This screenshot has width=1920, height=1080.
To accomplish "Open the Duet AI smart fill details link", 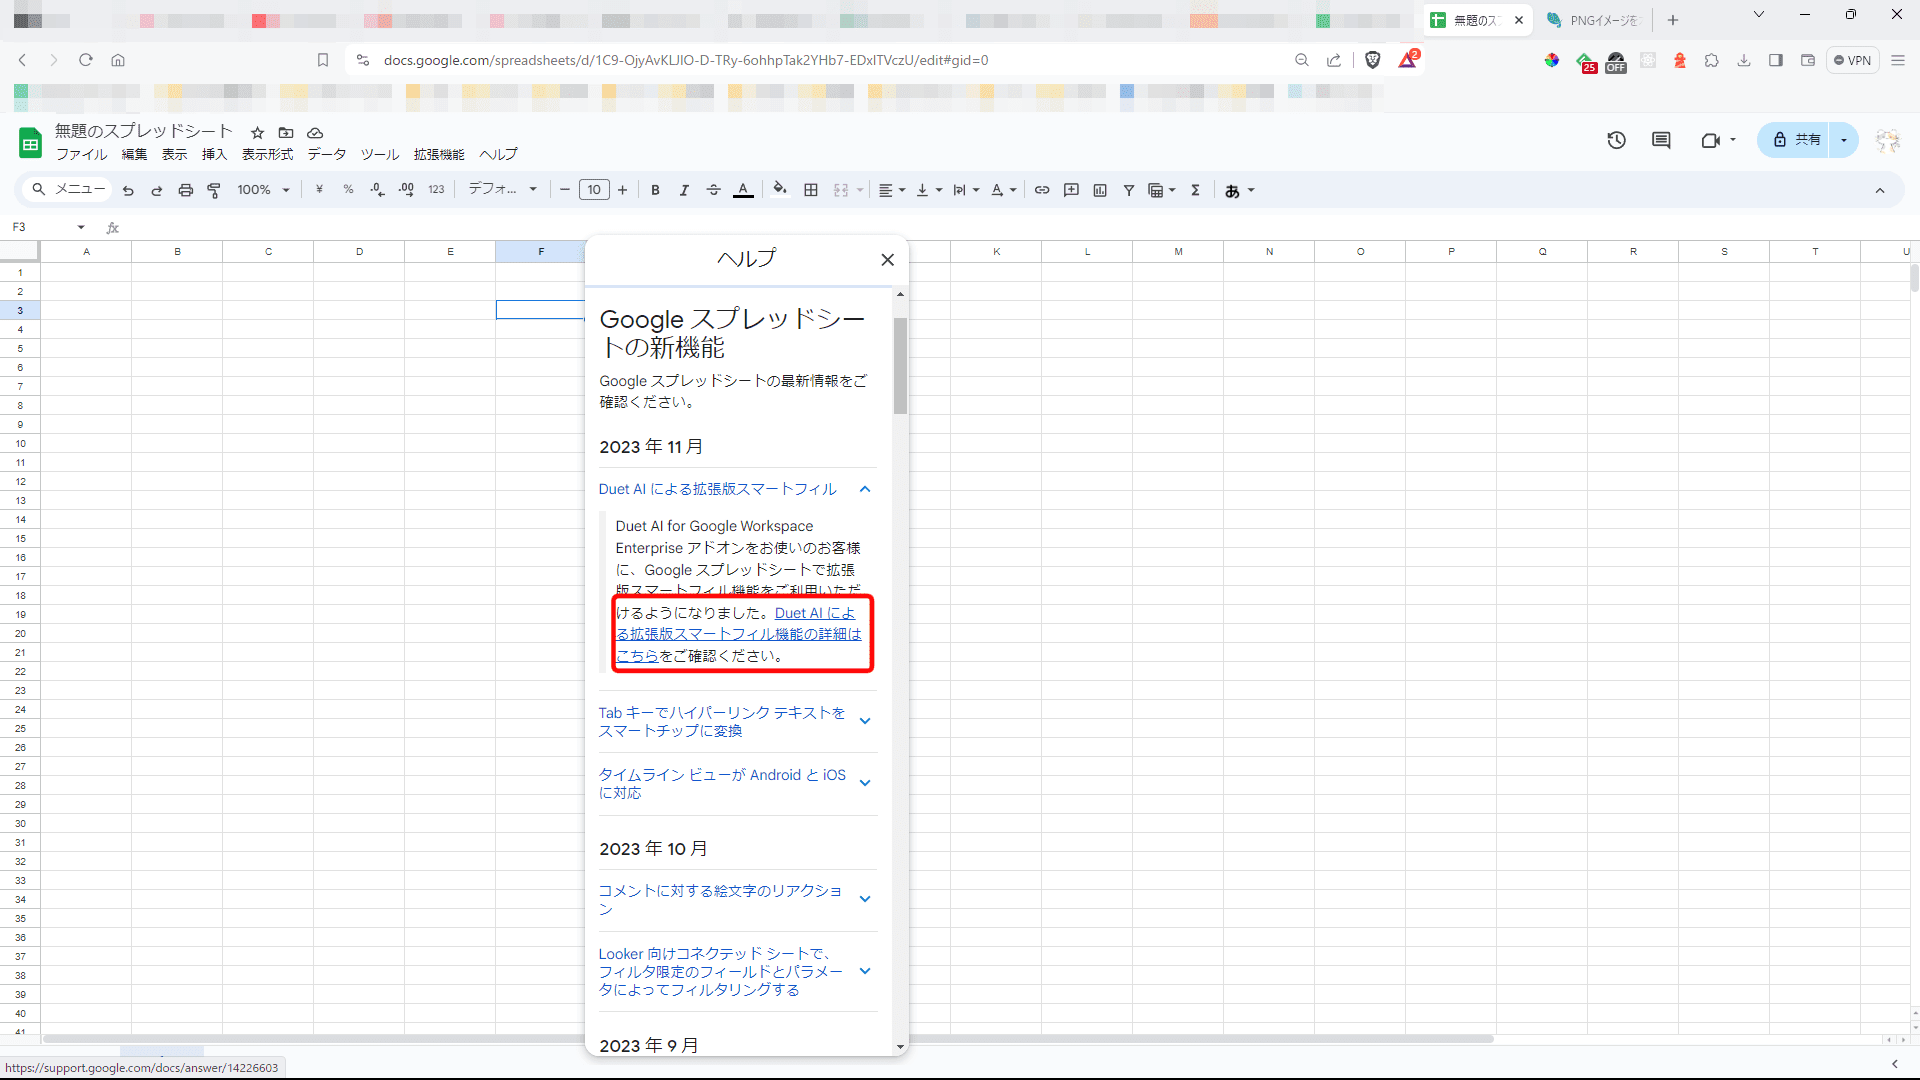I will click(x=738, y=635).
